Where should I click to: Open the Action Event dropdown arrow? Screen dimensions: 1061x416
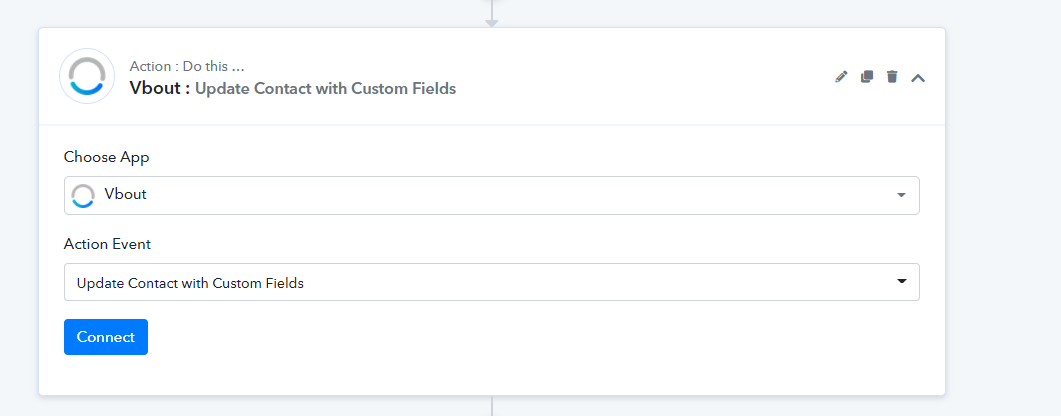point(901,281)
